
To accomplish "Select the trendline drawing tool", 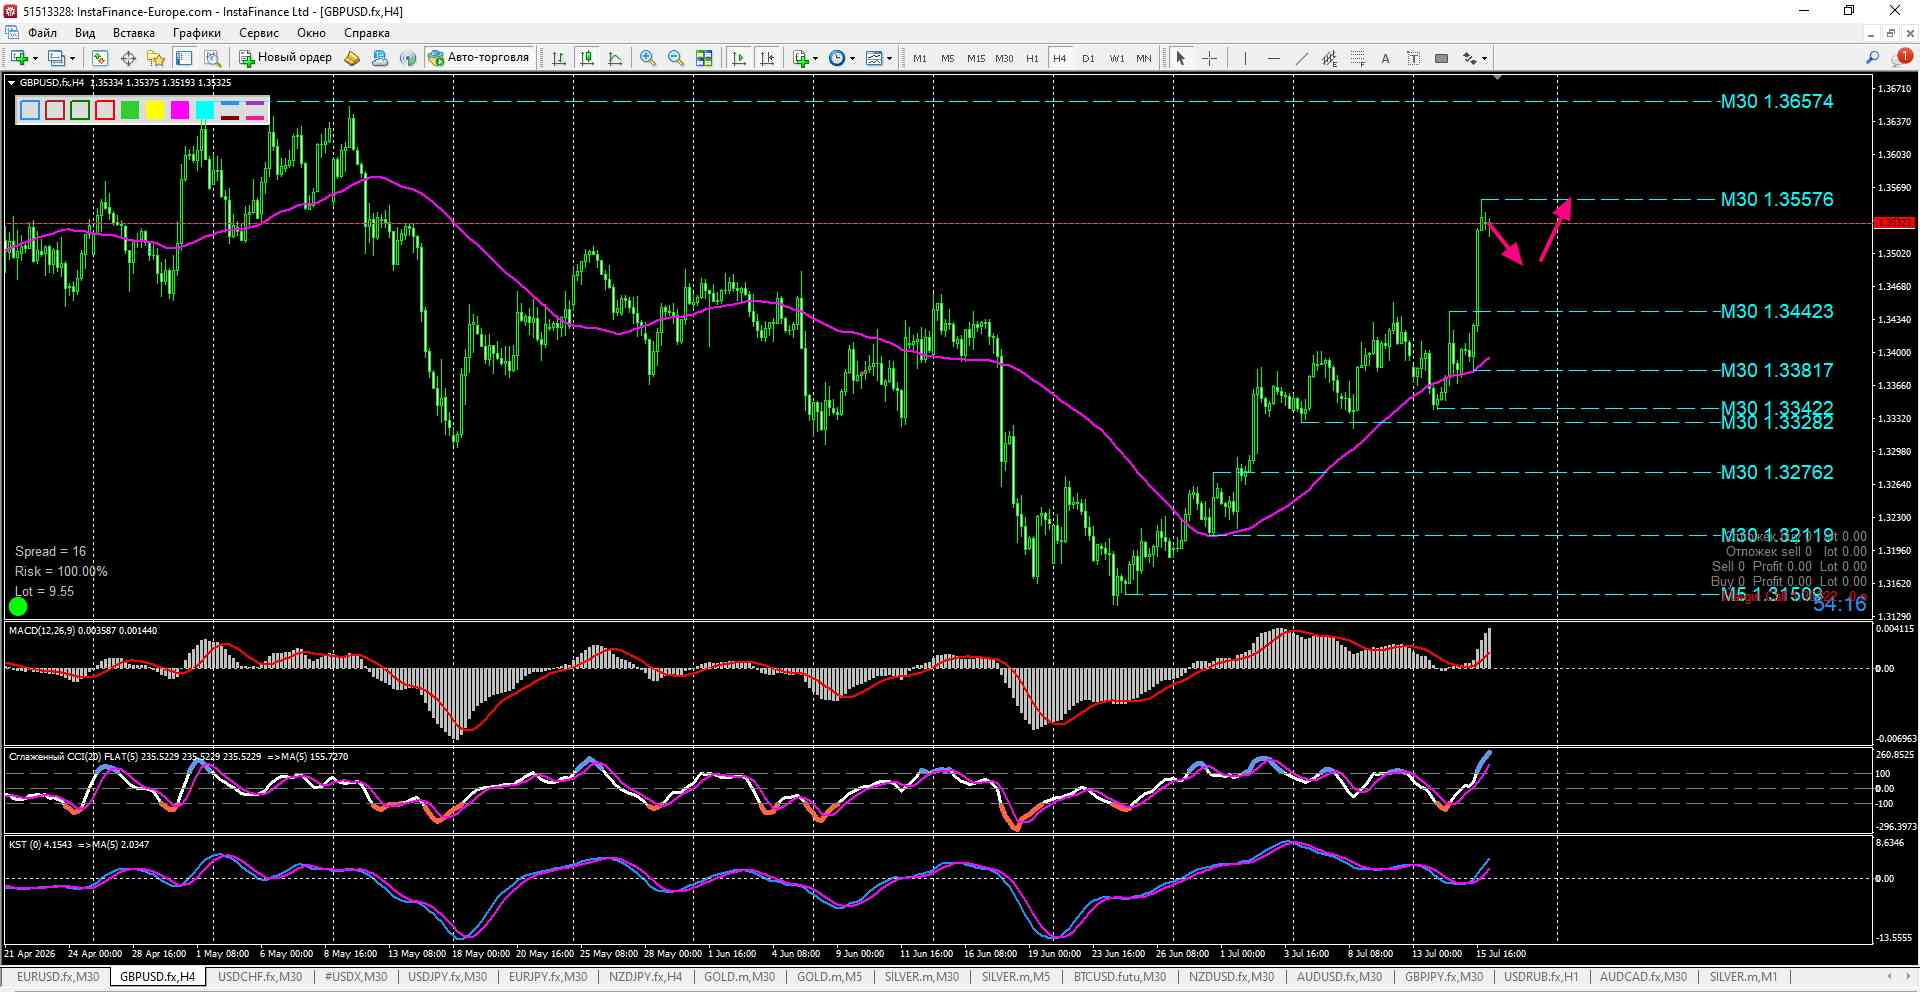I will click(1301, 58).
